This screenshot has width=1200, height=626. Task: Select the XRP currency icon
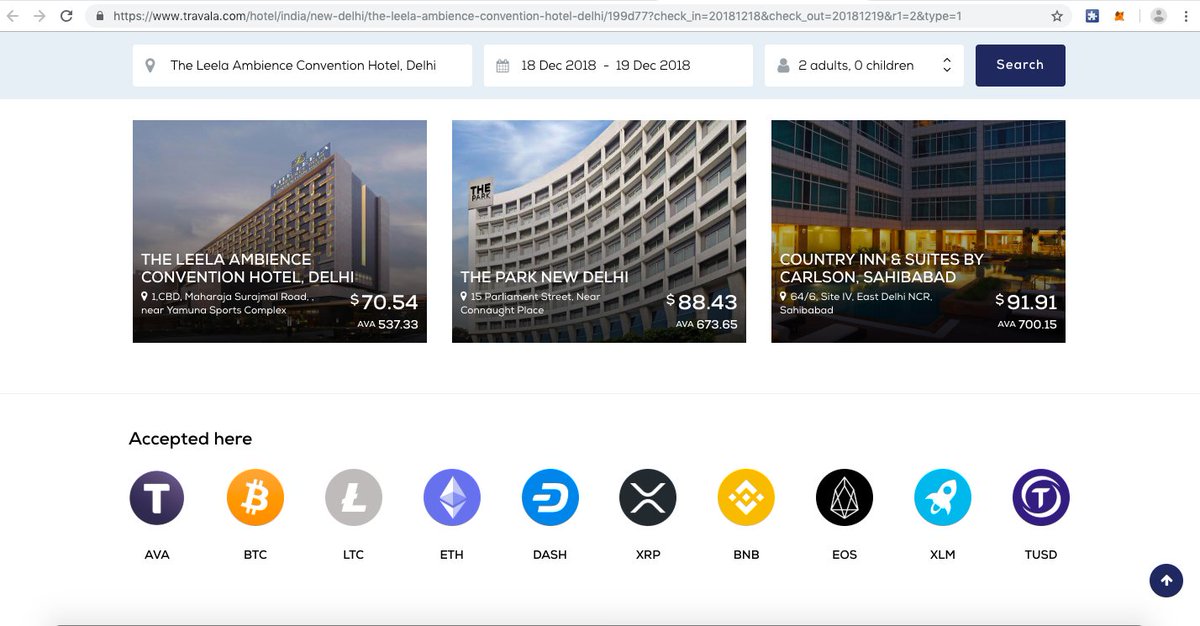point(647,497)
